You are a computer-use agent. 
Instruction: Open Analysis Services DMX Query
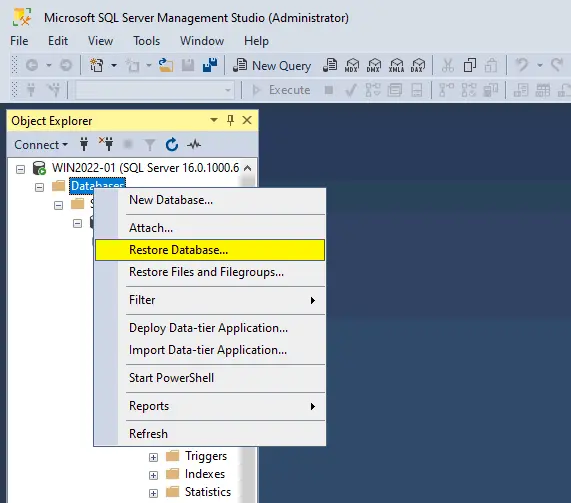tap(374, 66)
